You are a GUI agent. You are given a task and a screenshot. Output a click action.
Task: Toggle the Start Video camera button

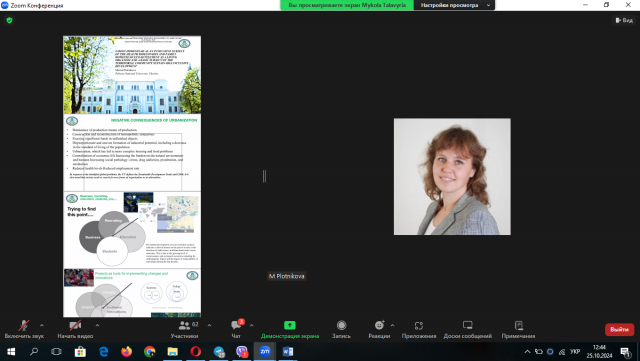[x=75, y=325]
